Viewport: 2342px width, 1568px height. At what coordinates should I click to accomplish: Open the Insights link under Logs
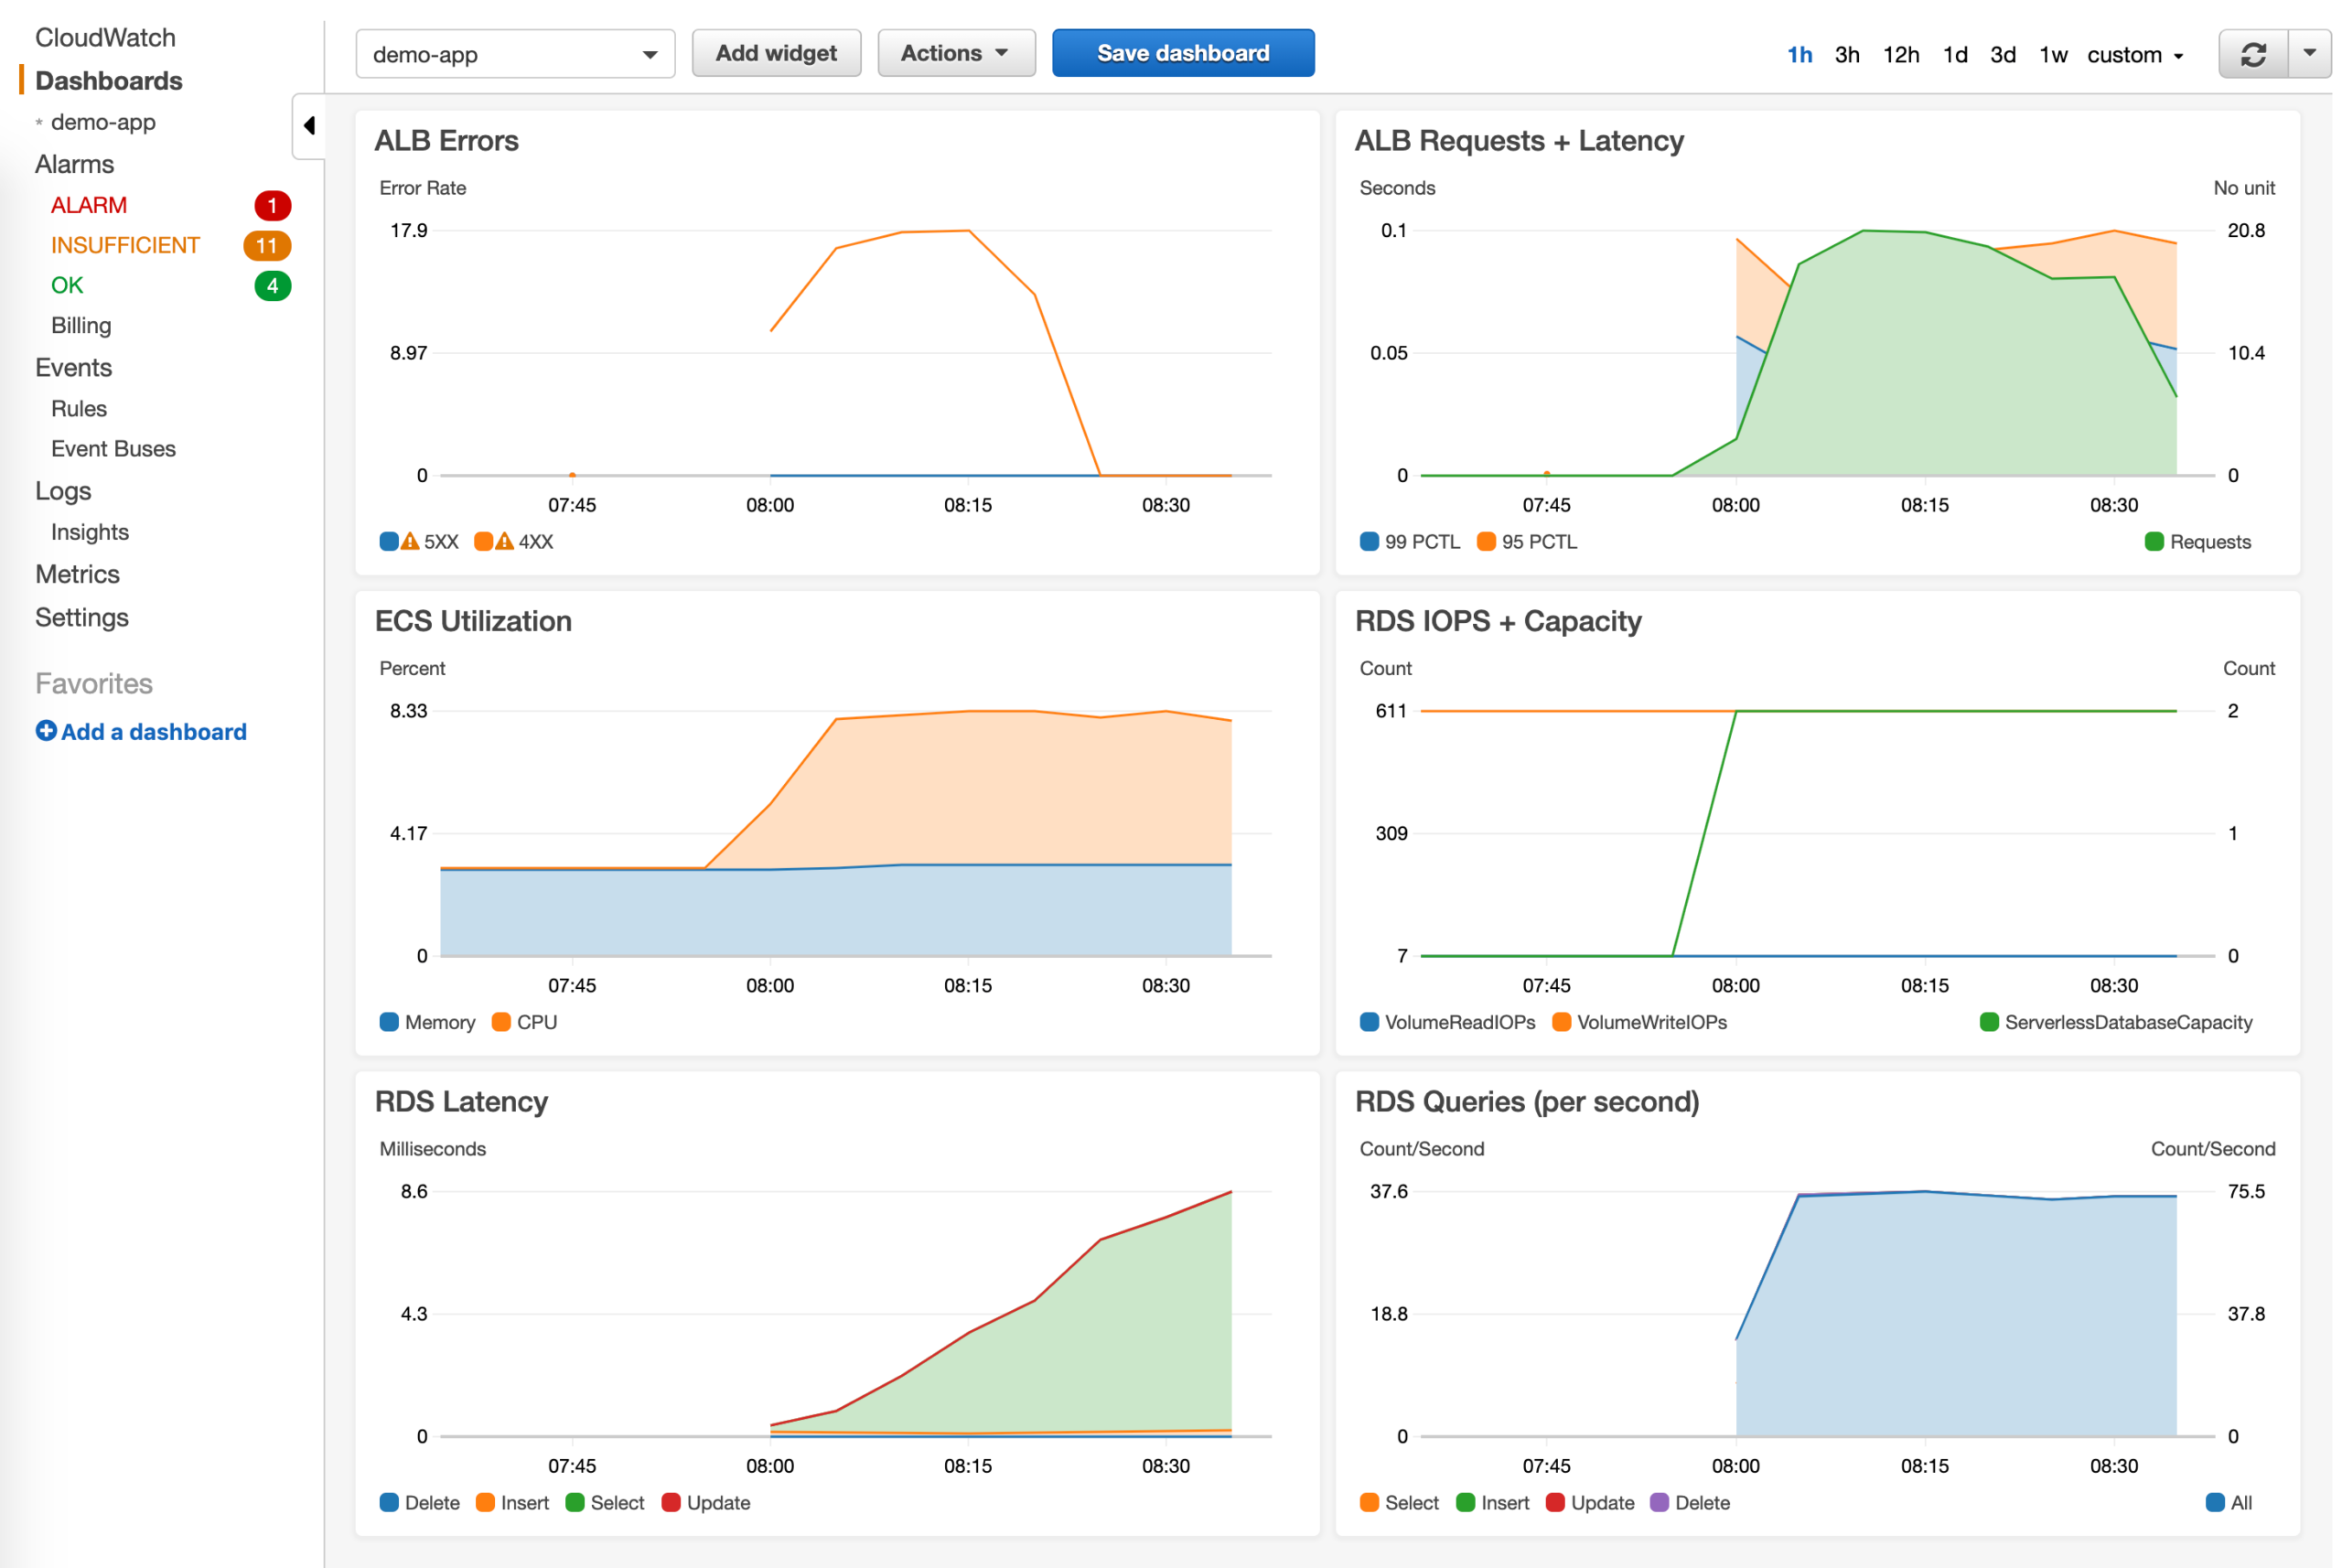pyautogui.click(x=89, y=532)
